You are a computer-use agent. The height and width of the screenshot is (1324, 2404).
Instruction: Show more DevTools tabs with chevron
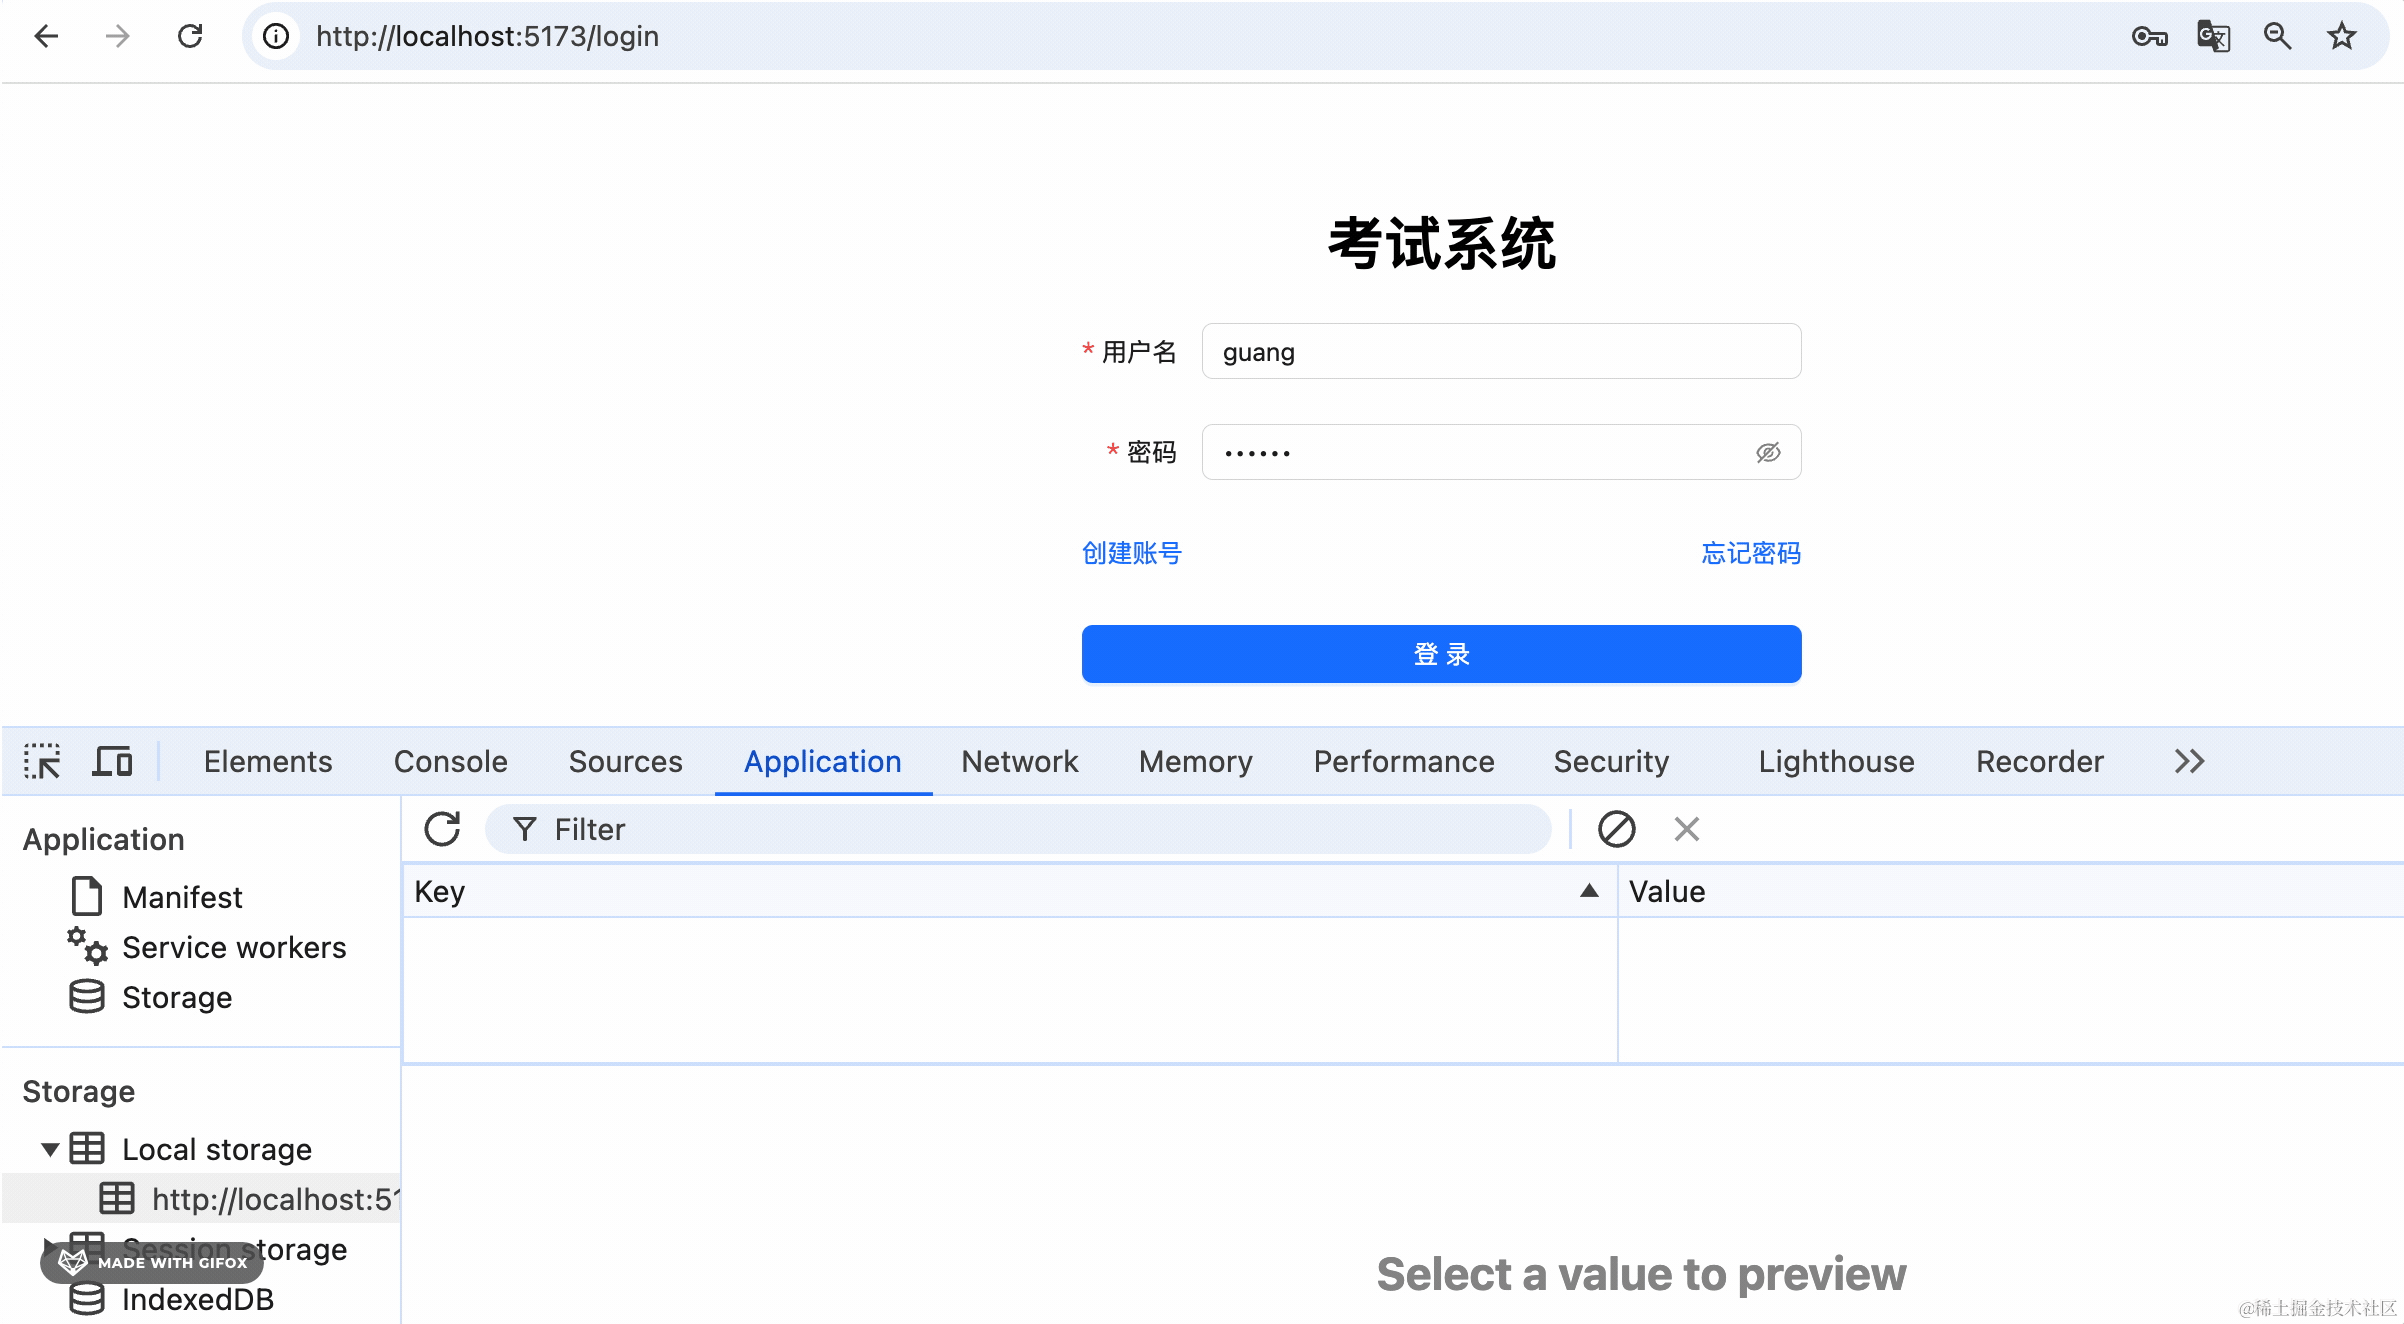[x=2189, y=762]
